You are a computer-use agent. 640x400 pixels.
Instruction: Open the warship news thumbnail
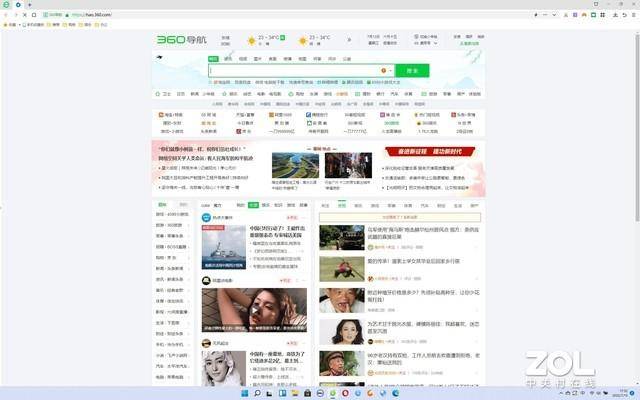point(224,247)
